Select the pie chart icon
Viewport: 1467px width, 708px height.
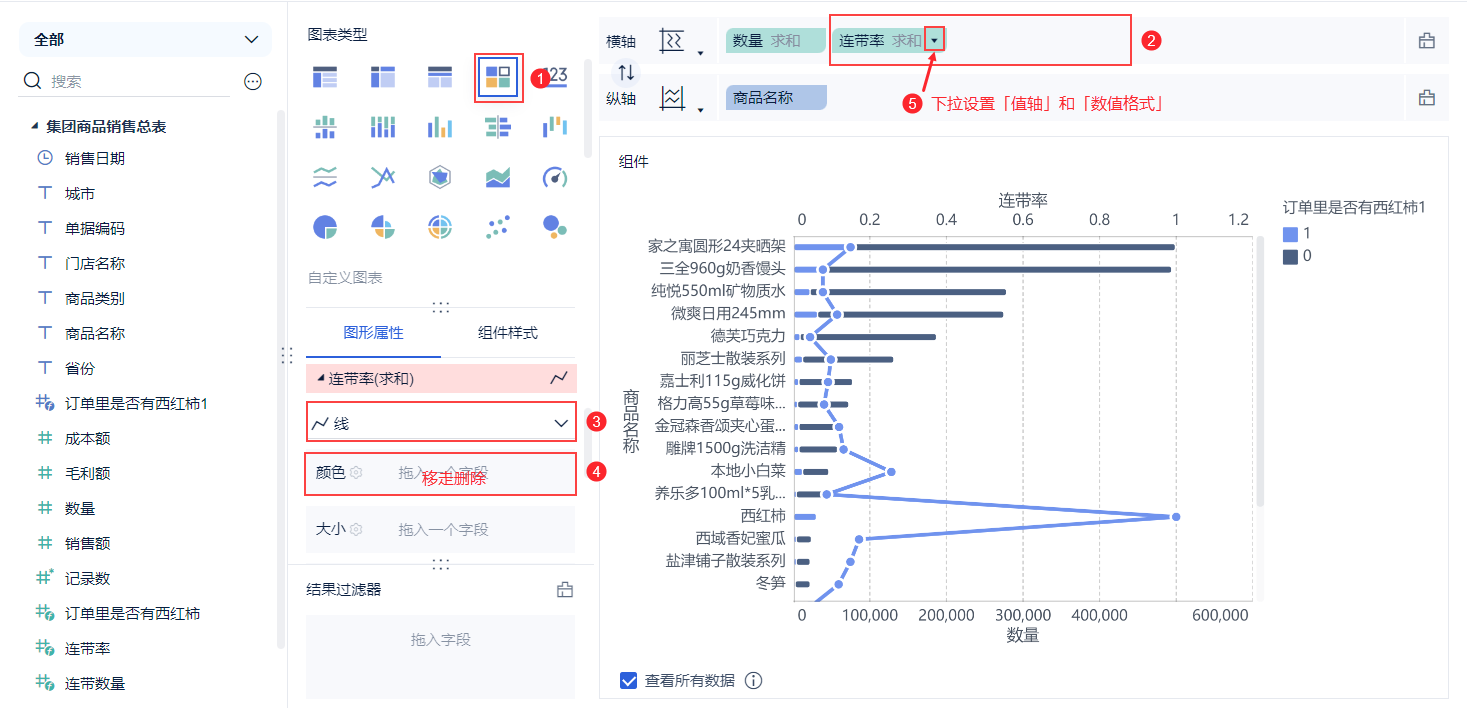click(325, 227)
